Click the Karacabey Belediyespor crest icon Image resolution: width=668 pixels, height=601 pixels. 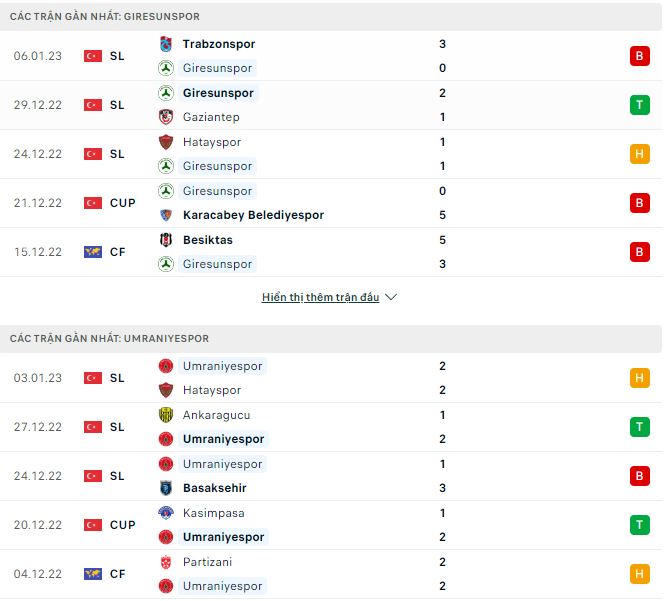pos(166,215)
